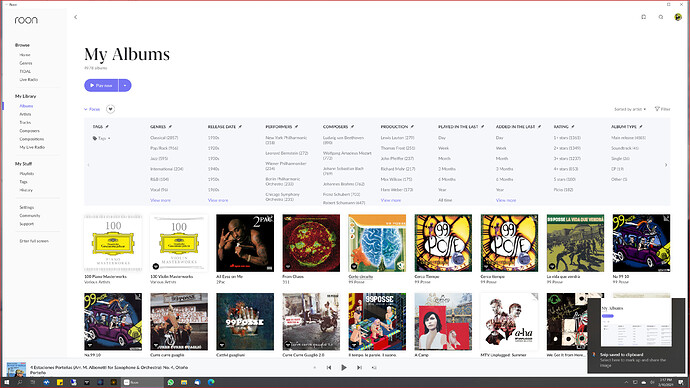Select the Classical genre filter
Image resolution: width=690 pixels, height=388 pixels.
(x=164, y=138)
